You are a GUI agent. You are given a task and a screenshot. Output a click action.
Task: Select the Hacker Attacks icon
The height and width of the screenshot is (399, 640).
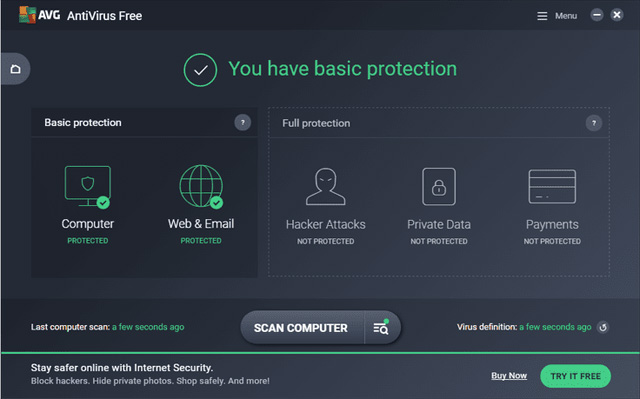[x=326, y=186]
